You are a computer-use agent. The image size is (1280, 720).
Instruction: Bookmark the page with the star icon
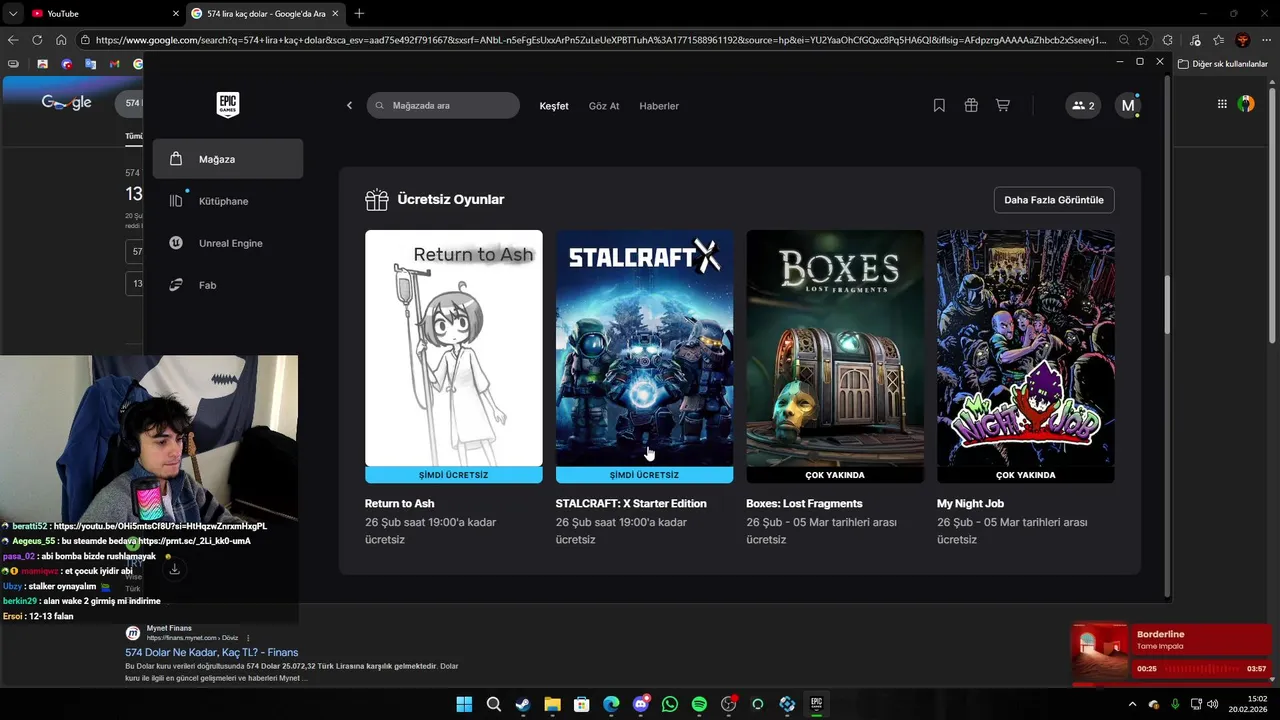click(x=1142, y=40)
